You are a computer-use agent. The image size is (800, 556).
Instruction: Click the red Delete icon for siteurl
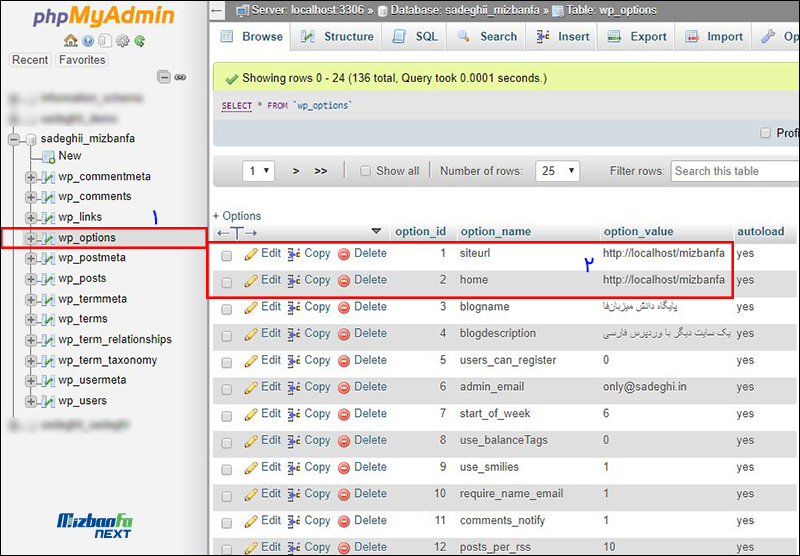coord(344,254)
